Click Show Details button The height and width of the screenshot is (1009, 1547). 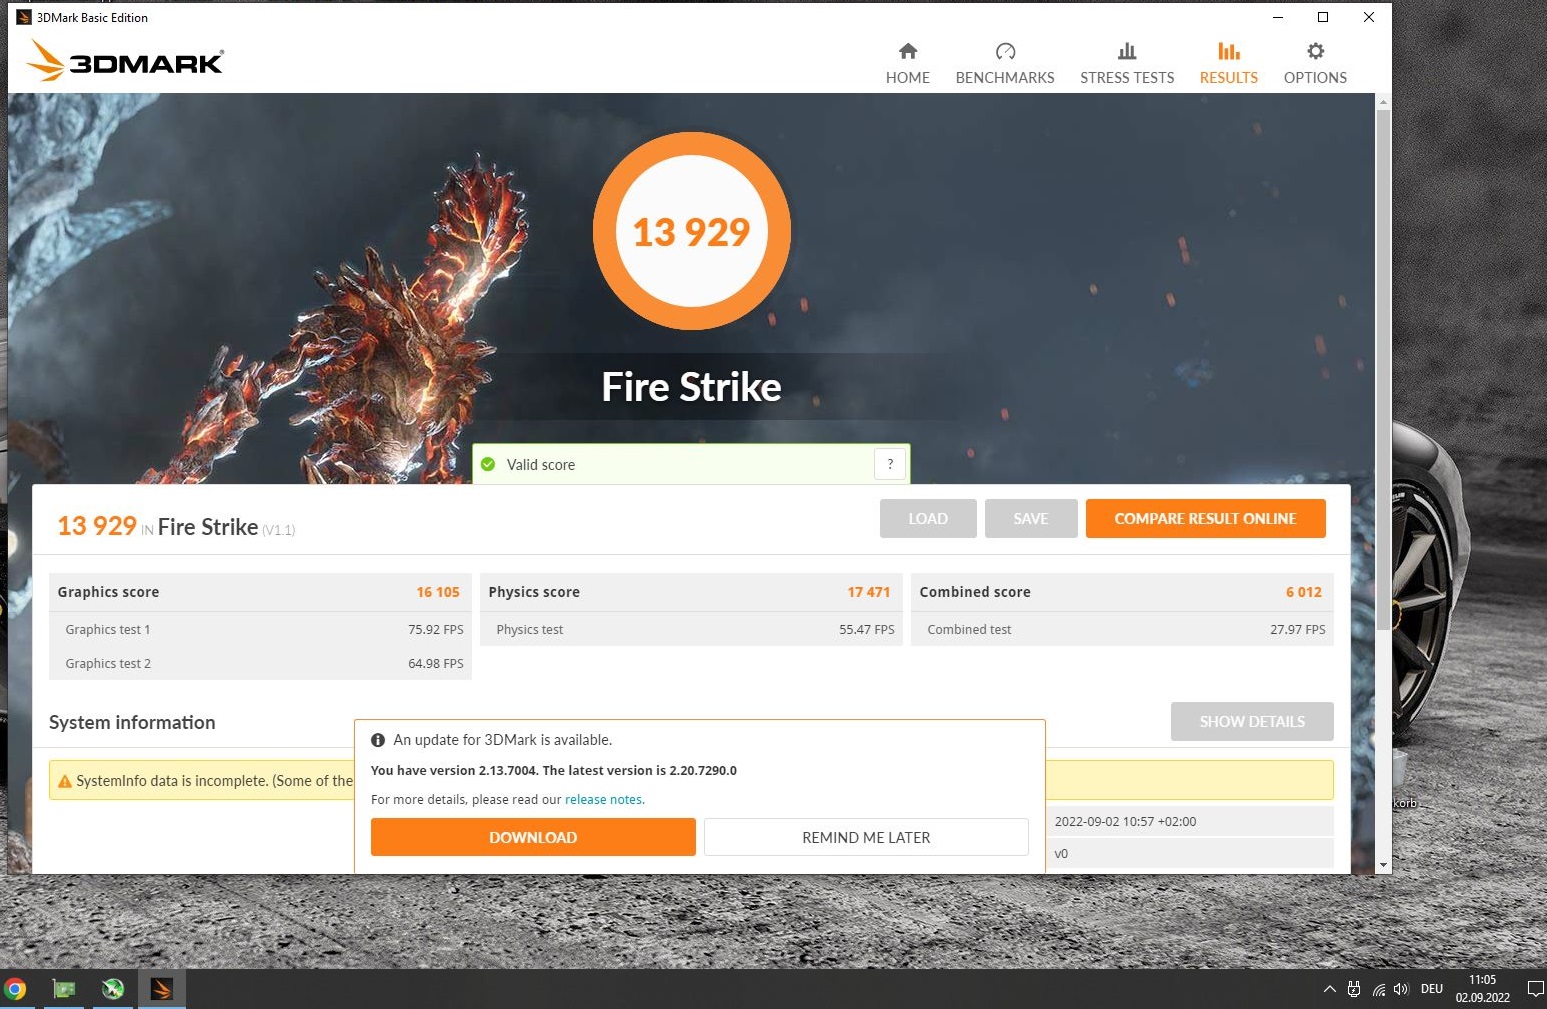1252,721
